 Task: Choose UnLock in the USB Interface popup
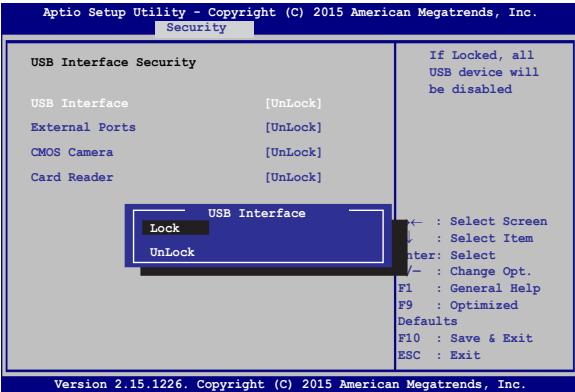(x=172, y=252)
